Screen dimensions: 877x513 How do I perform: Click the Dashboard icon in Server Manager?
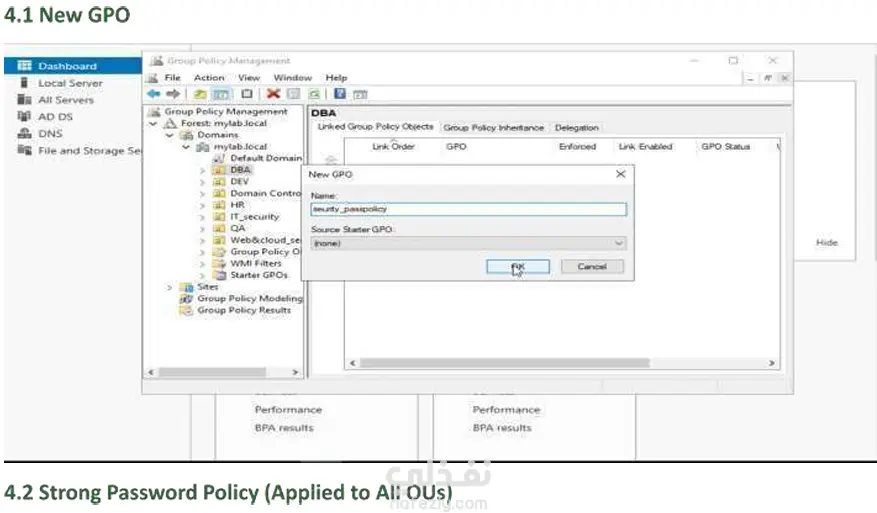(24, 66)
